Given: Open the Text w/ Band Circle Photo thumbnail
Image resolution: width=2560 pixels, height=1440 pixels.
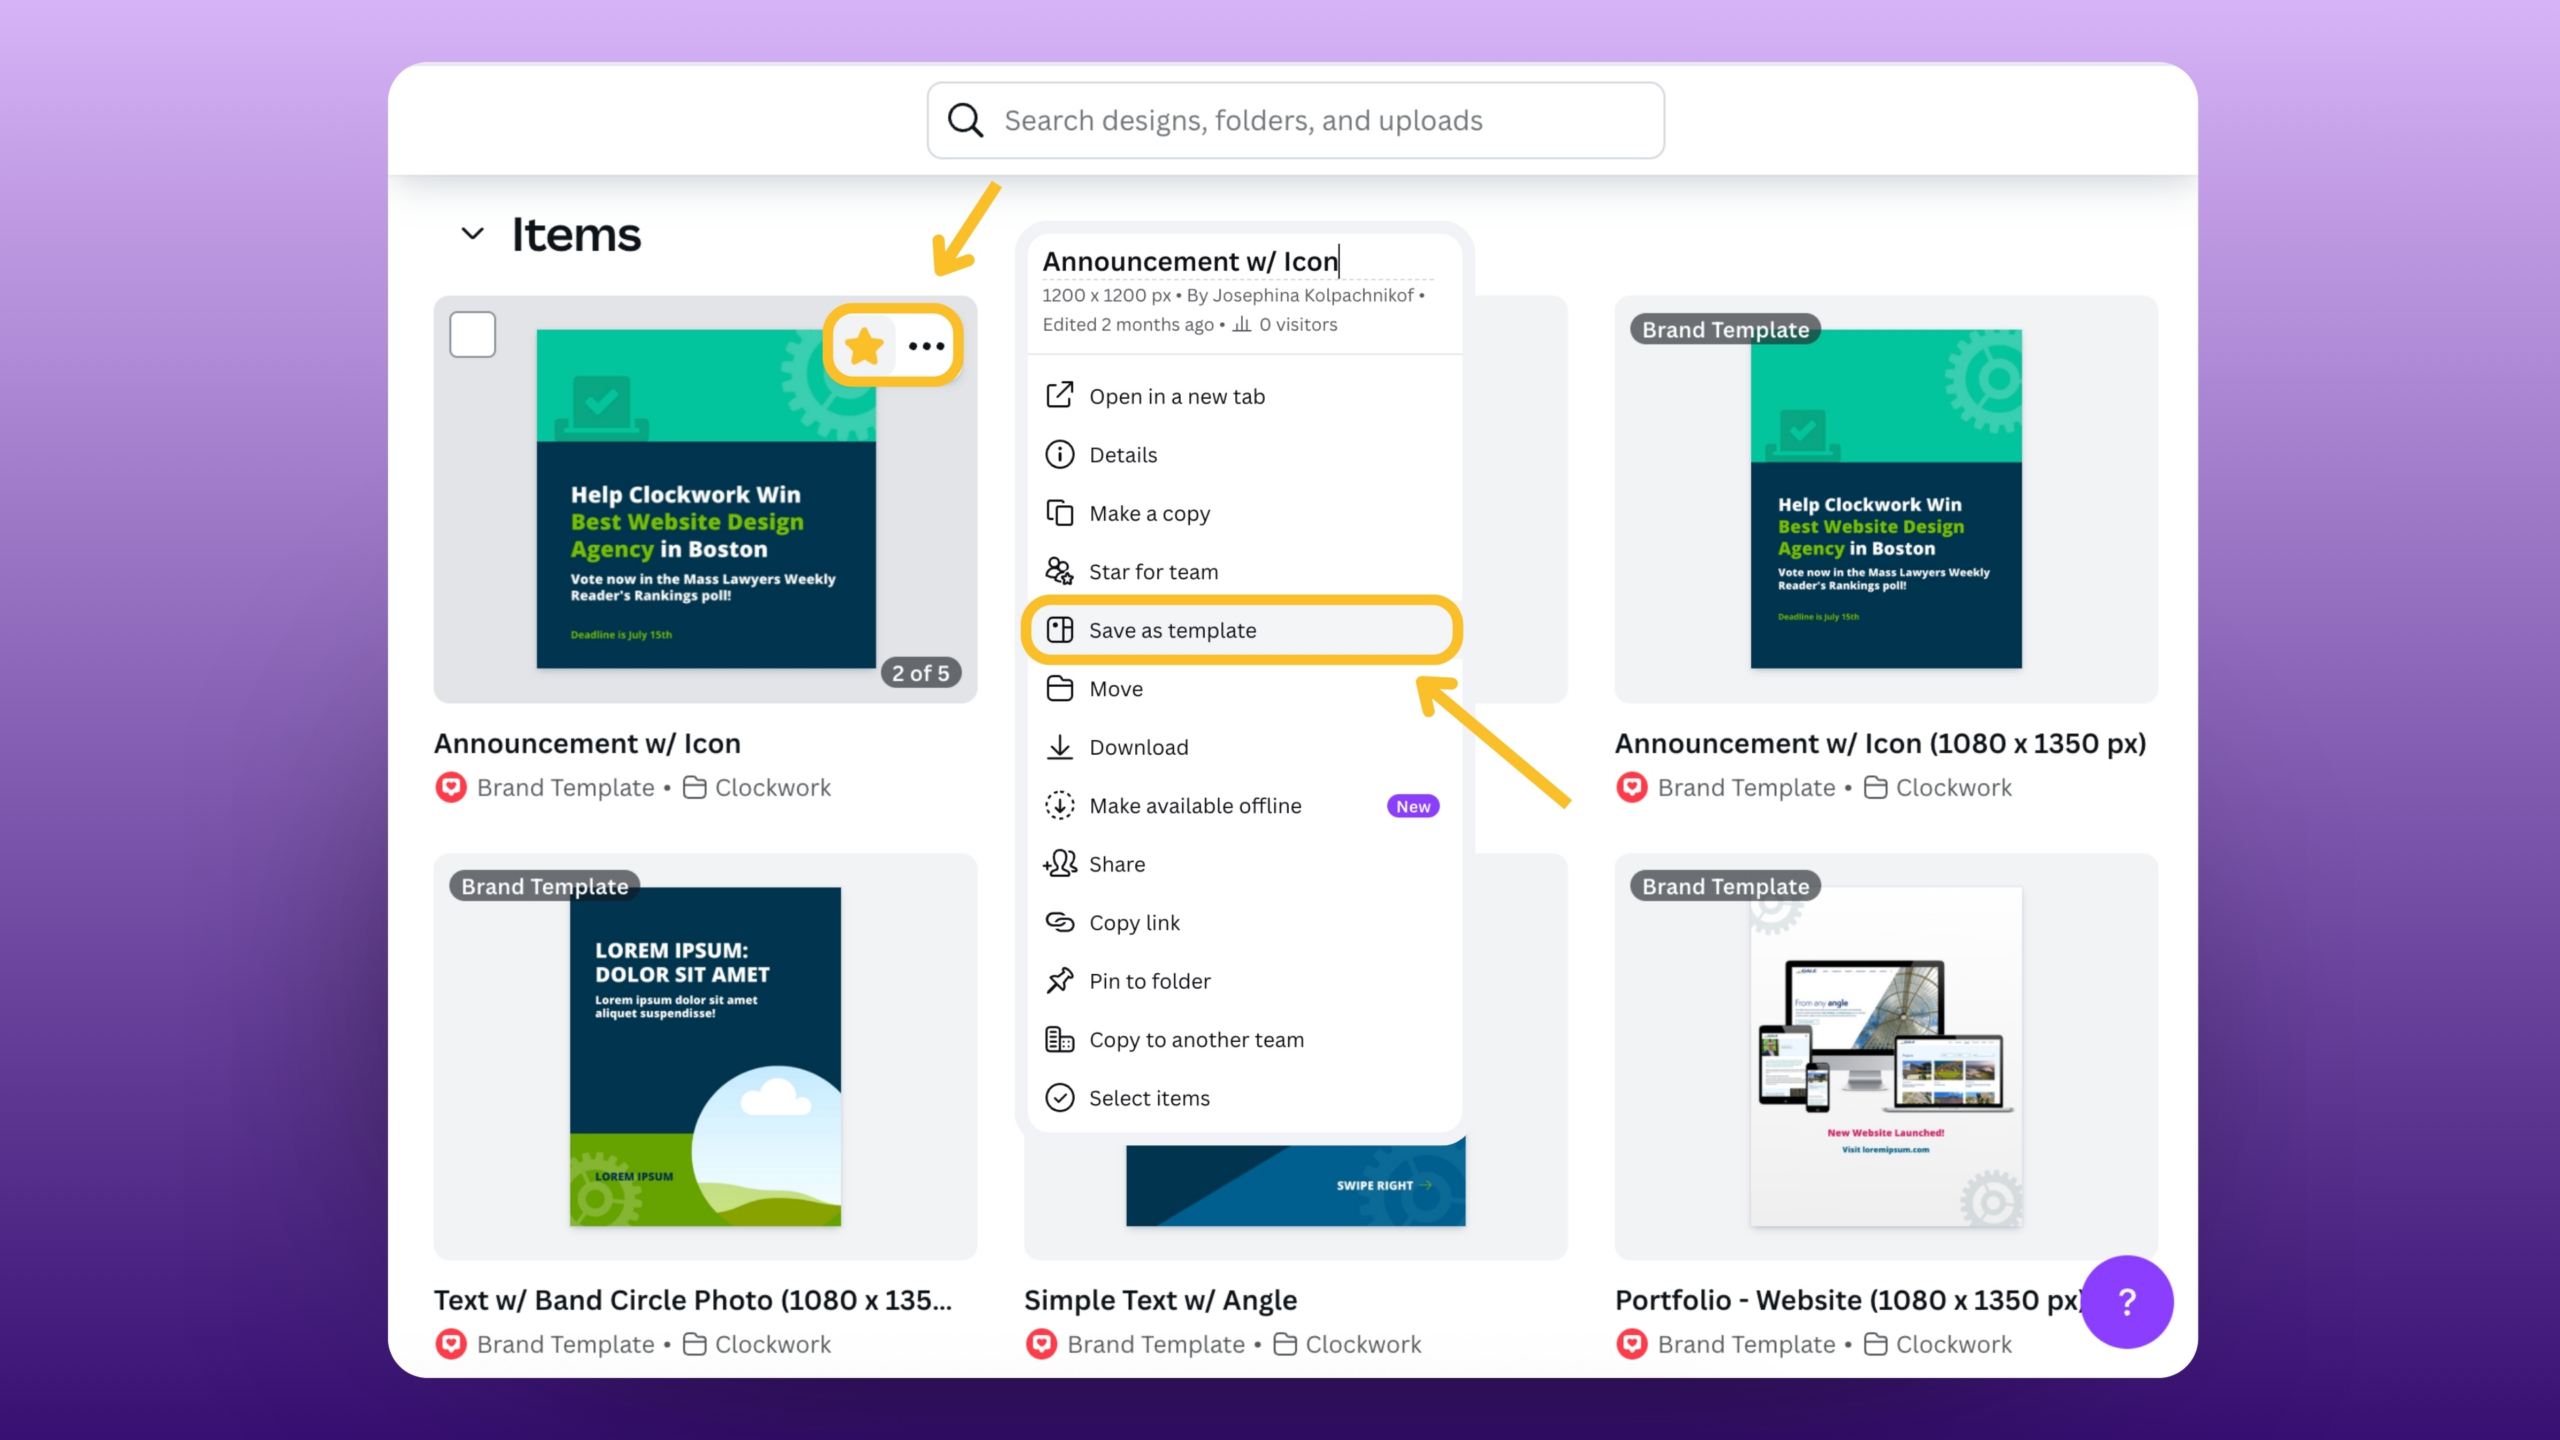Looking at the screenshot, I should [x=705, y=1056].
